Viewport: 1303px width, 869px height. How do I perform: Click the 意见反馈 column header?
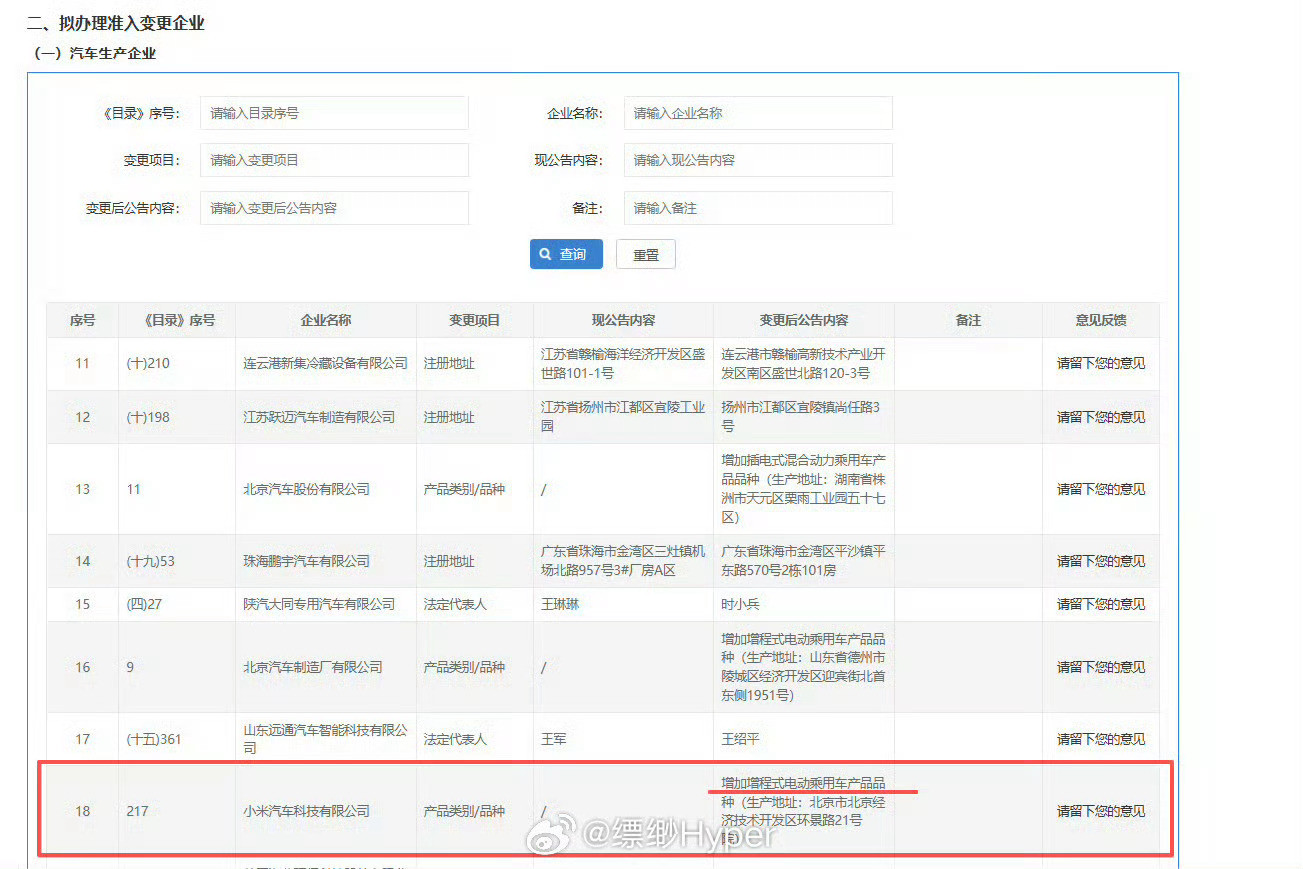coord(1101,320)
